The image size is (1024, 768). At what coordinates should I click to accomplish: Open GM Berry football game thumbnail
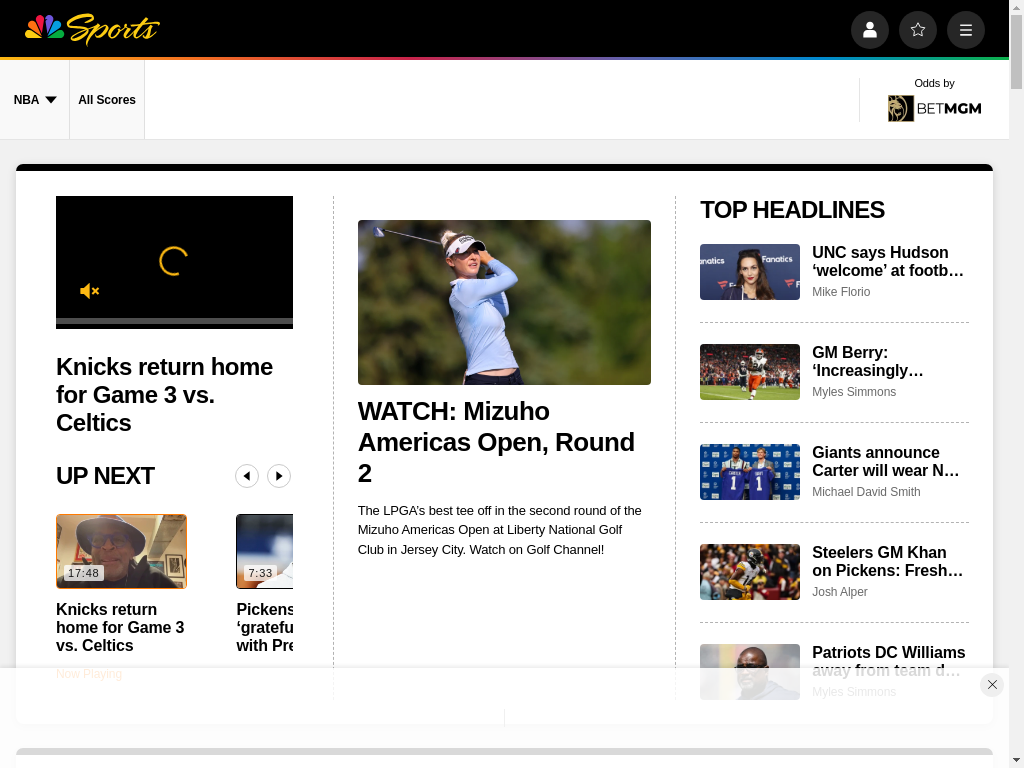pos(750,372)
